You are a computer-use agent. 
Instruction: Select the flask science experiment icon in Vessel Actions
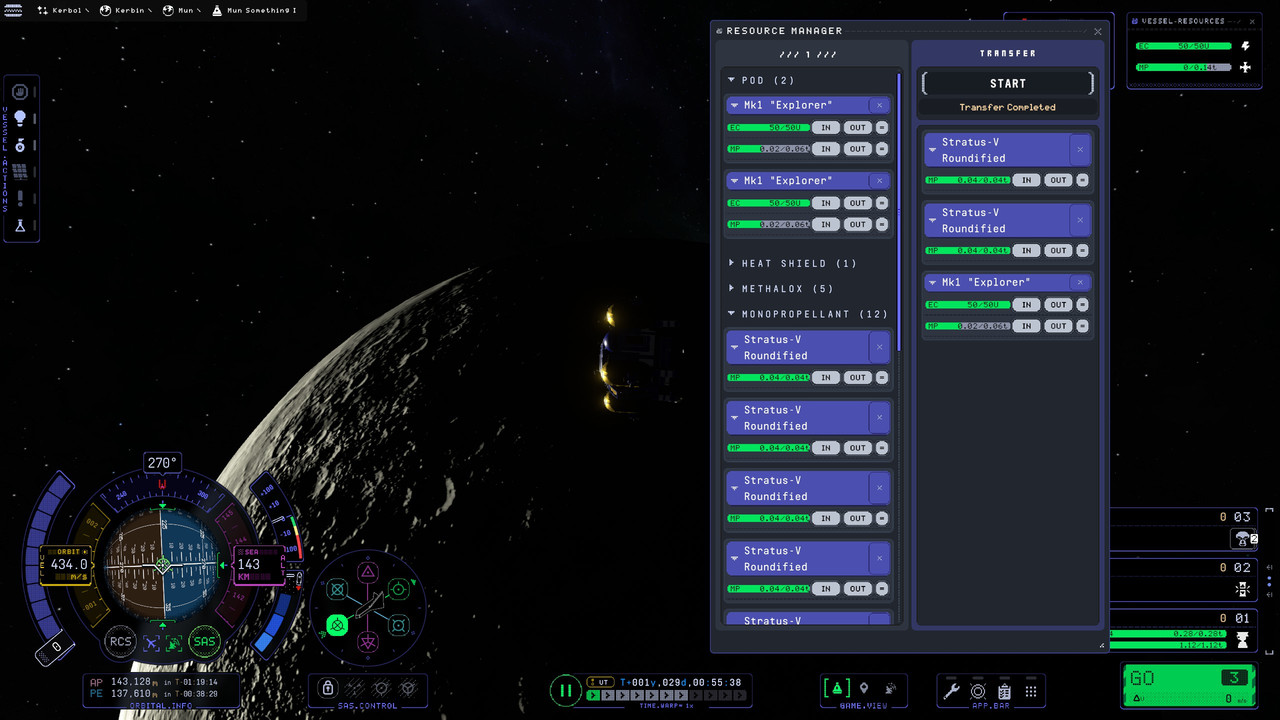tap(21, 222)
